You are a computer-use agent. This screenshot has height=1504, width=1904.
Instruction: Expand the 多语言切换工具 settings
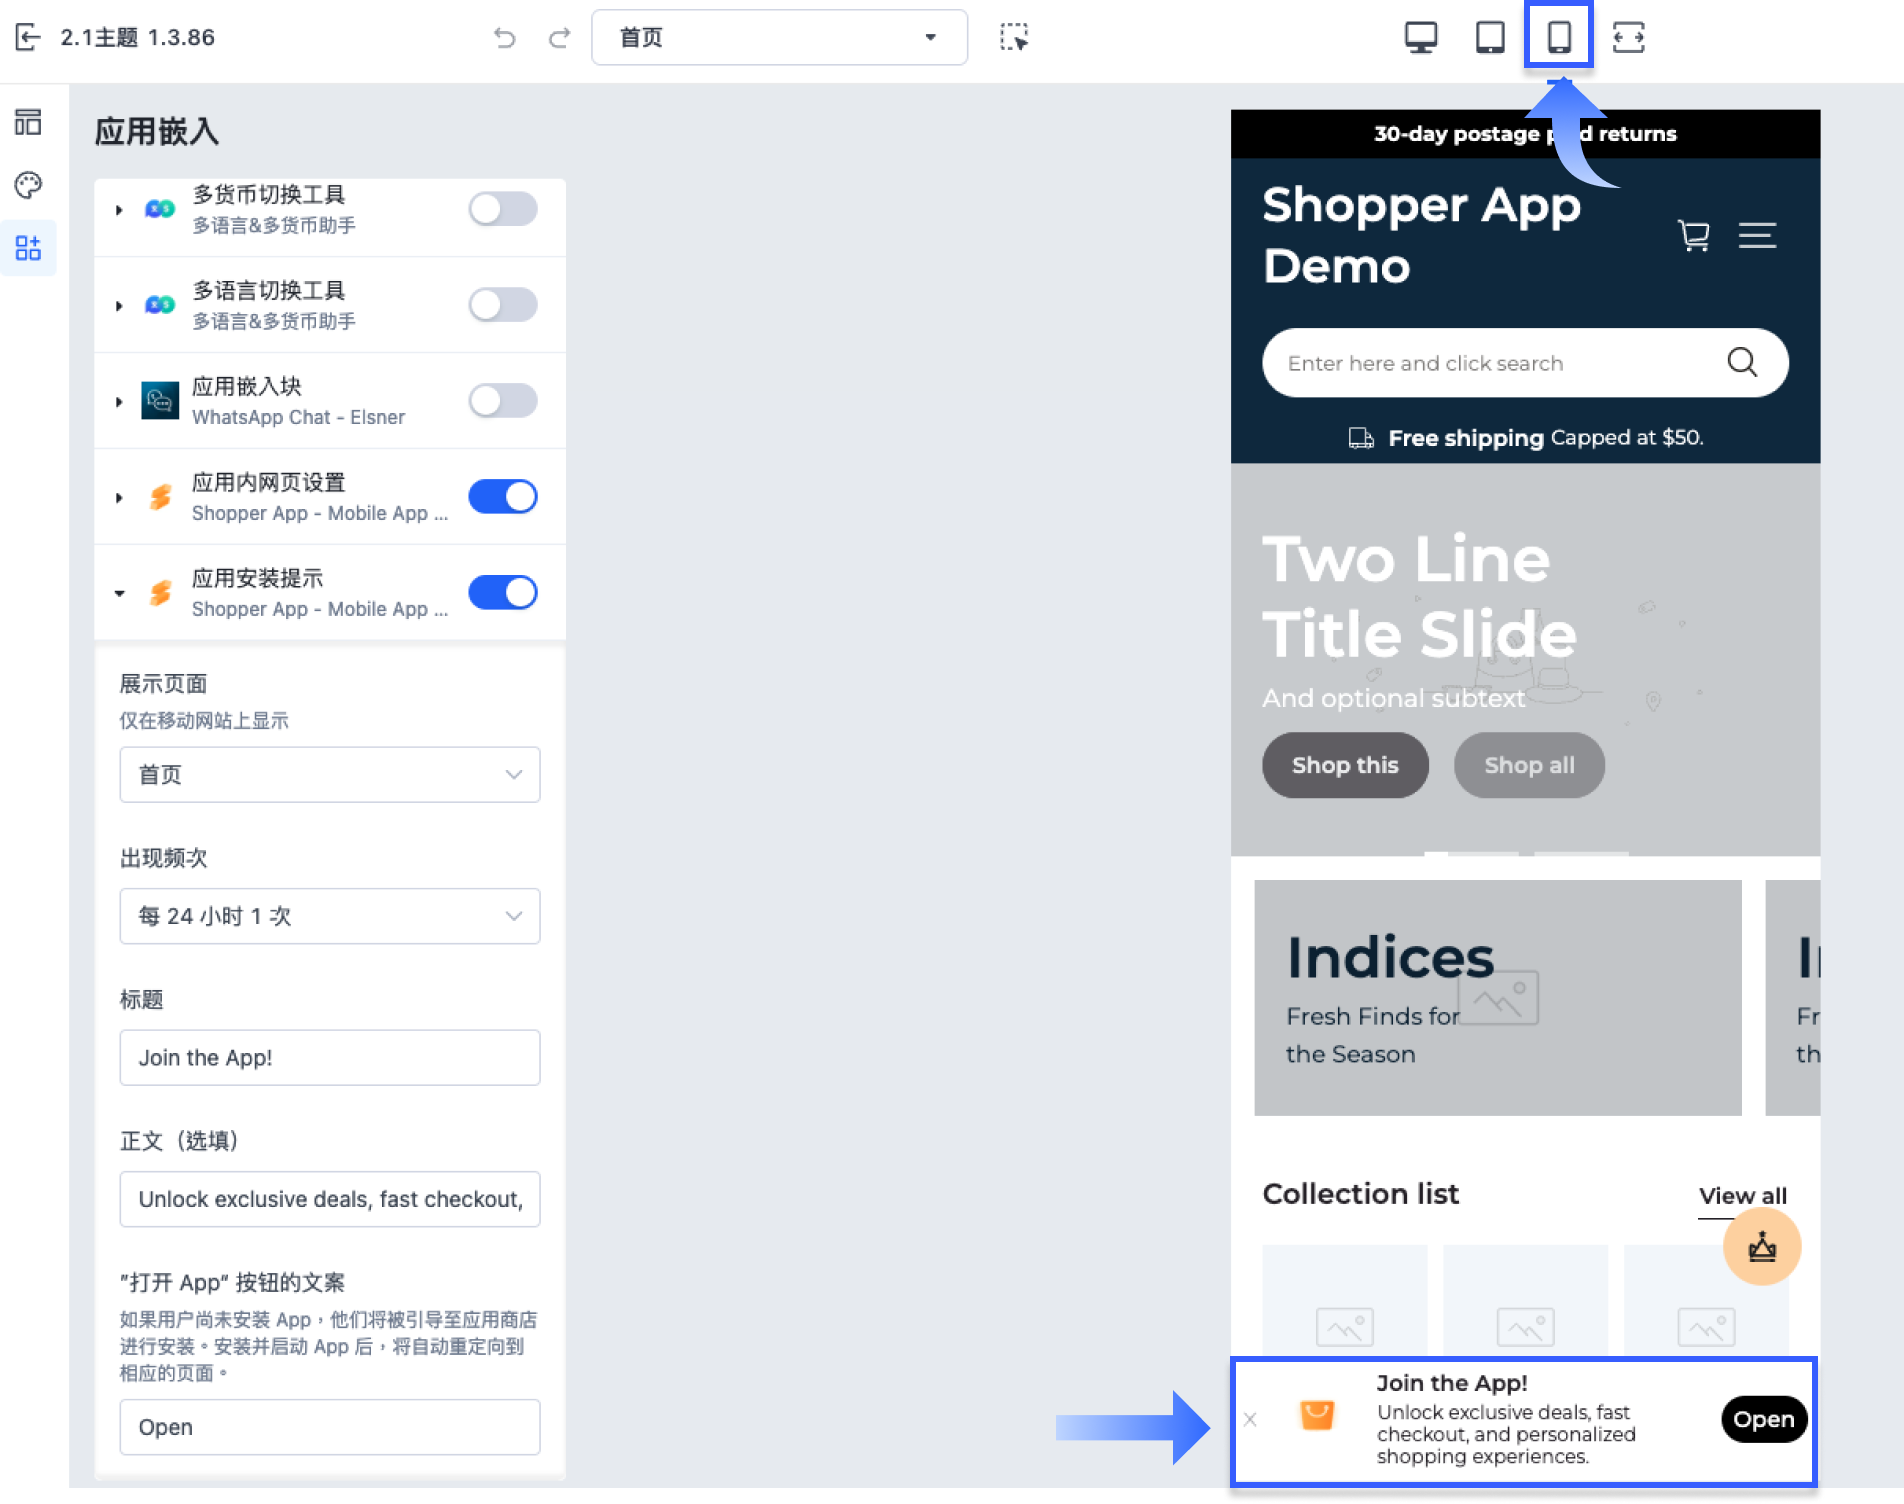[119, 306]
